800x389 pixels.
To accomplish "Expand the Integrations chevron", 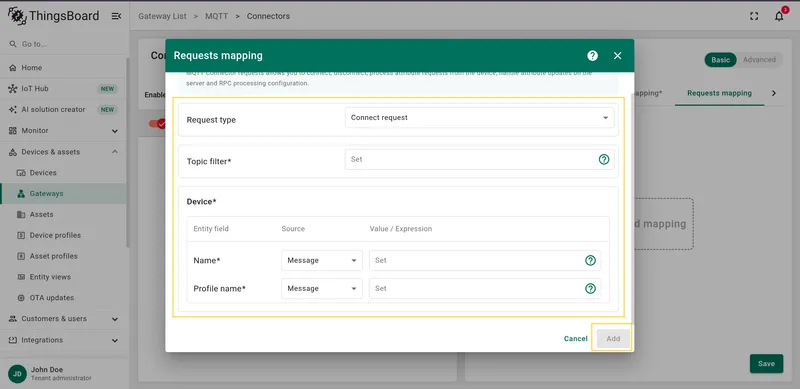I will pos(115,341).
